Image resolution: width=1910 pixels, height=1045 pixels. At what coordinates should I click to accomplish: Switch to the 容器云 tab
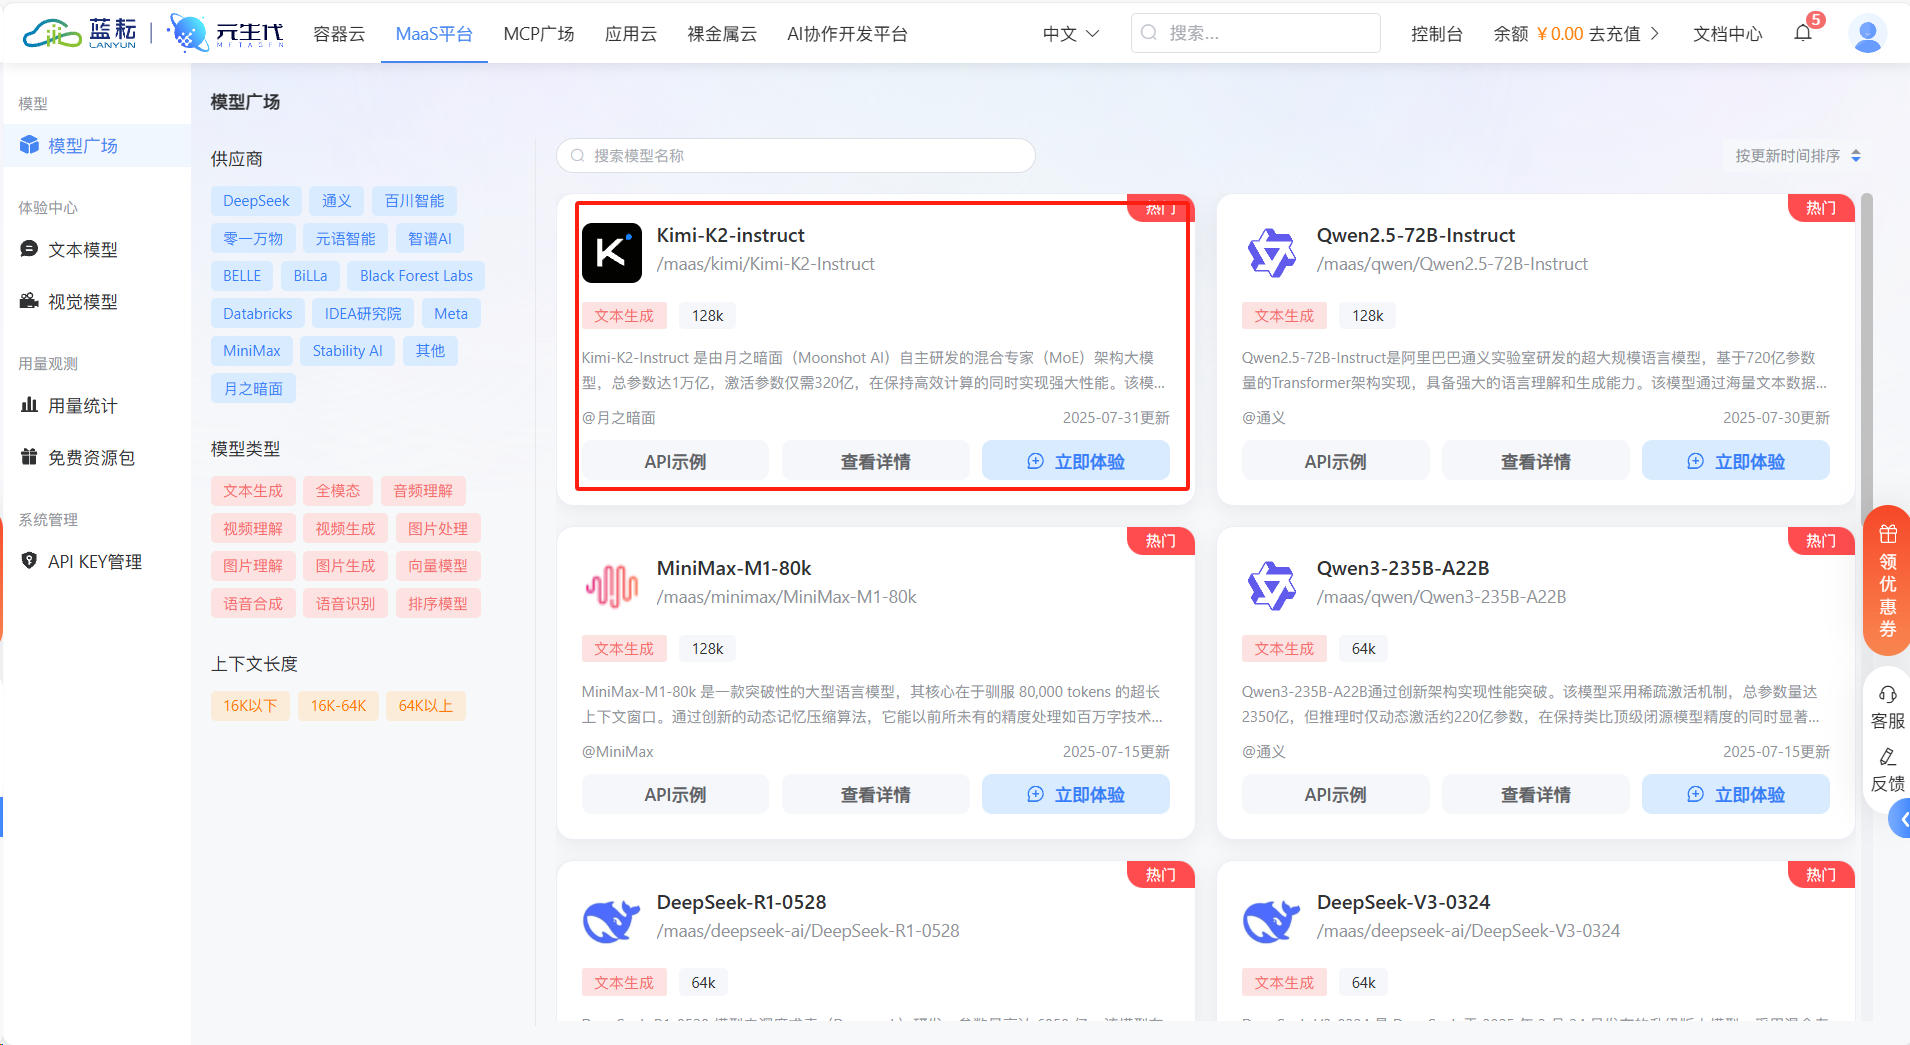(x=339, y=34)
